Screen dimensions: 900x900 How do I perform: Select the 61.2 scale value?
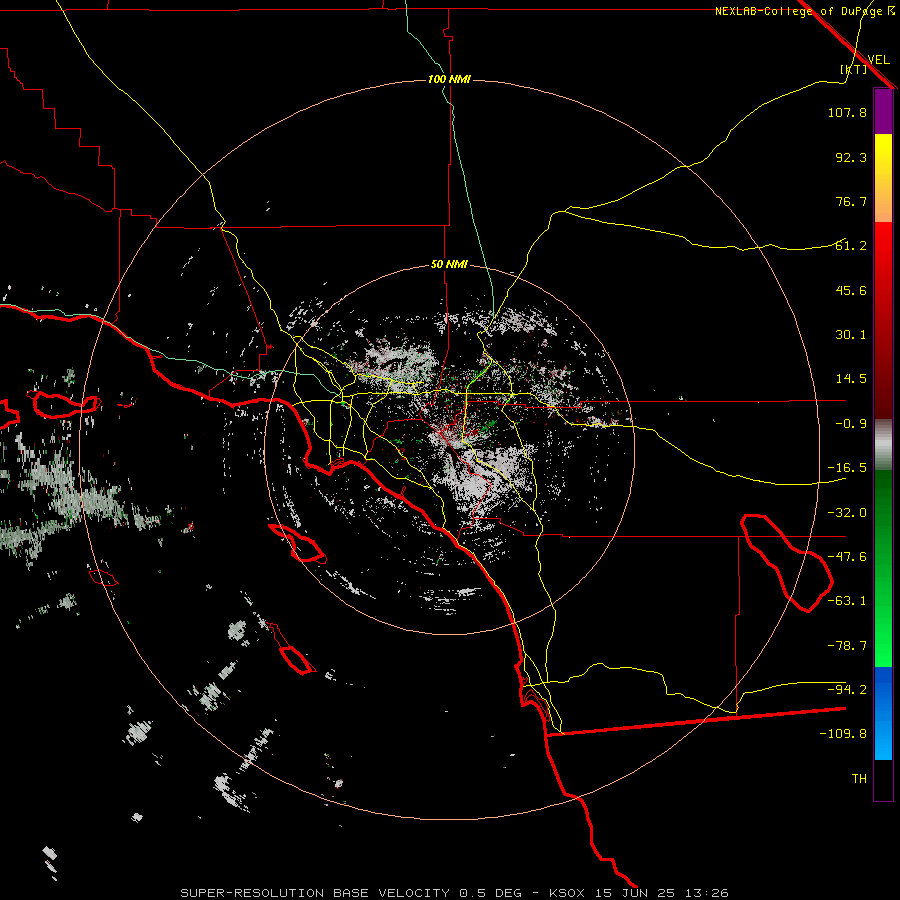851,246
